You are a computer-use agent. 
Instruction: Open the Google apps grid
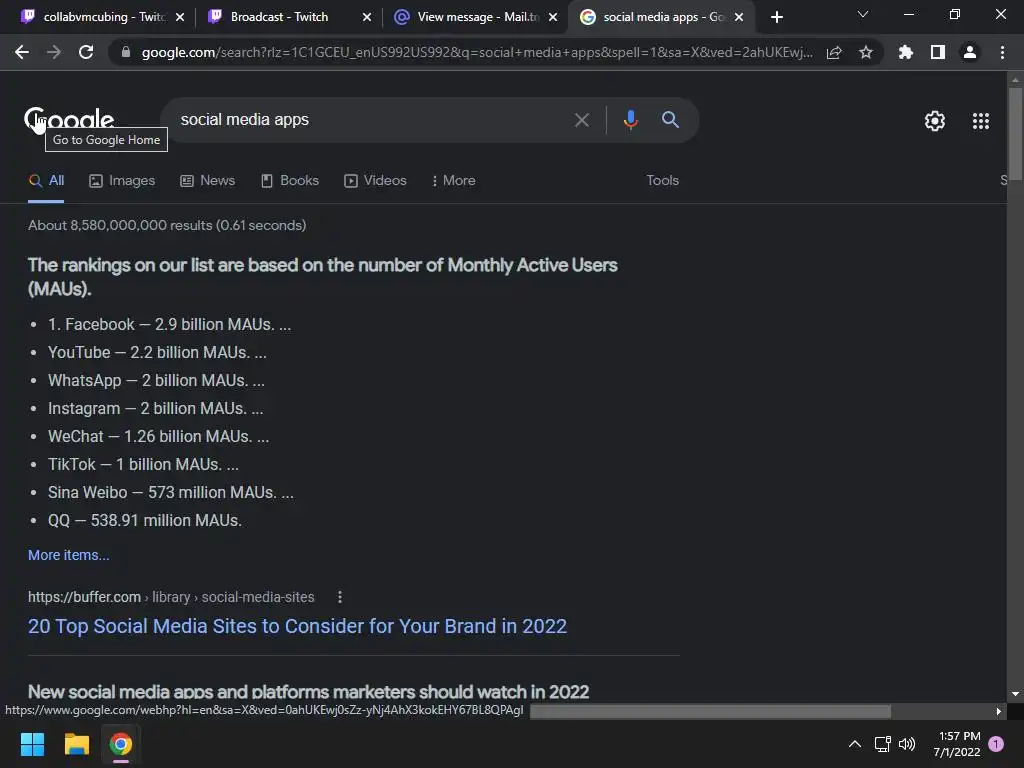[x=981, y=121]
